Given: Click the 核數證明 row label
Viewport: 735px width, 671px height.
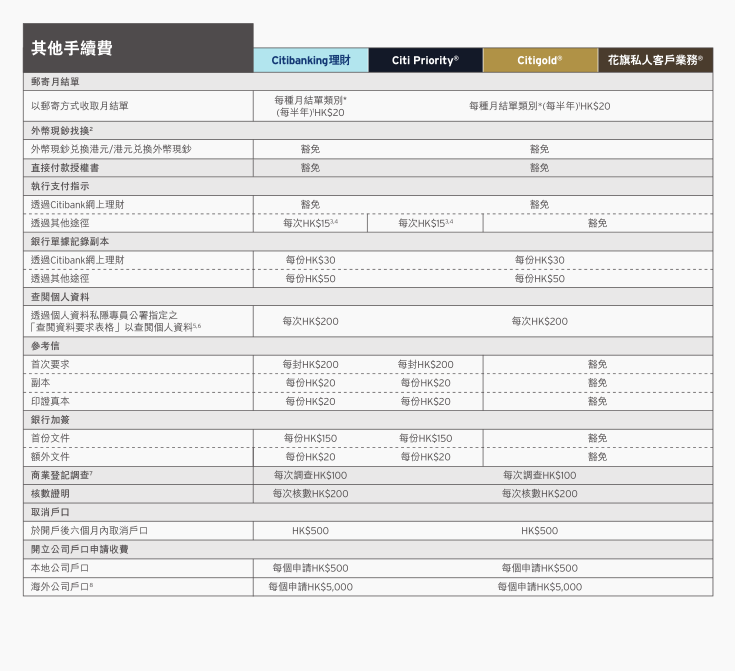Looking at the screenshot, I should click(50, 494).
